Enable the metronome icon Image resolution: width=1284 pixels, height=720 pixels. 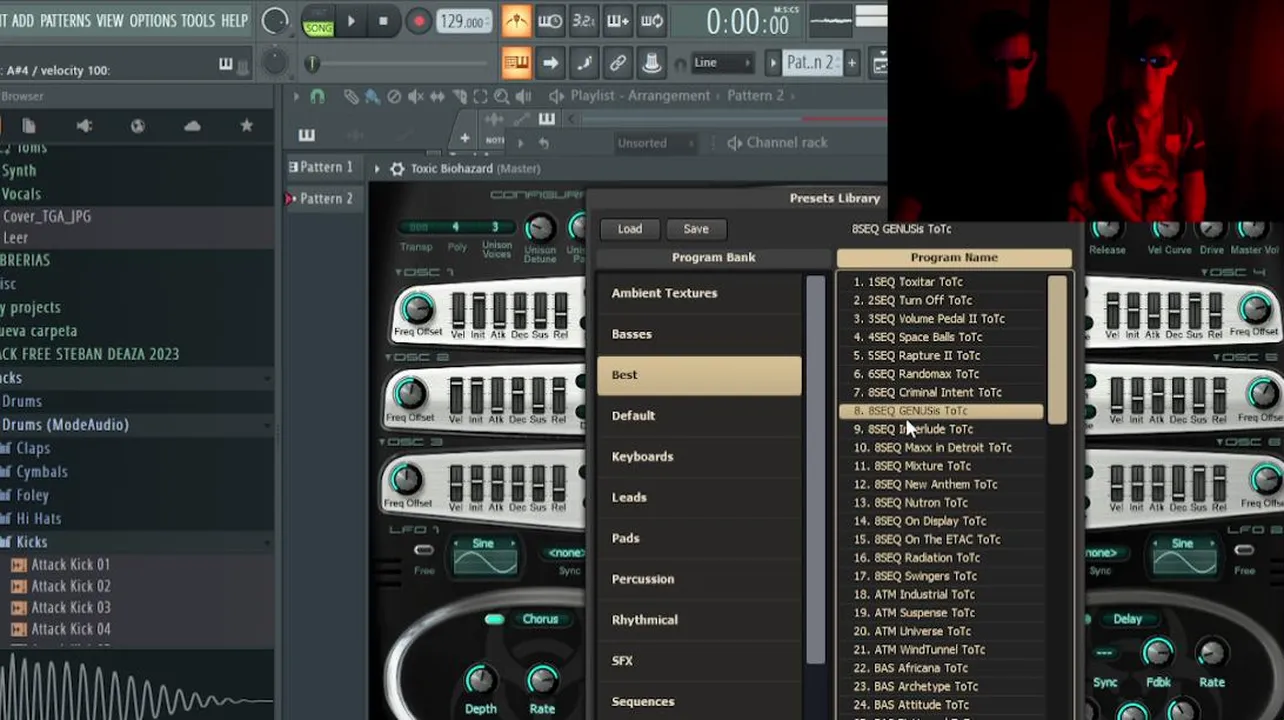click(516, 21)
